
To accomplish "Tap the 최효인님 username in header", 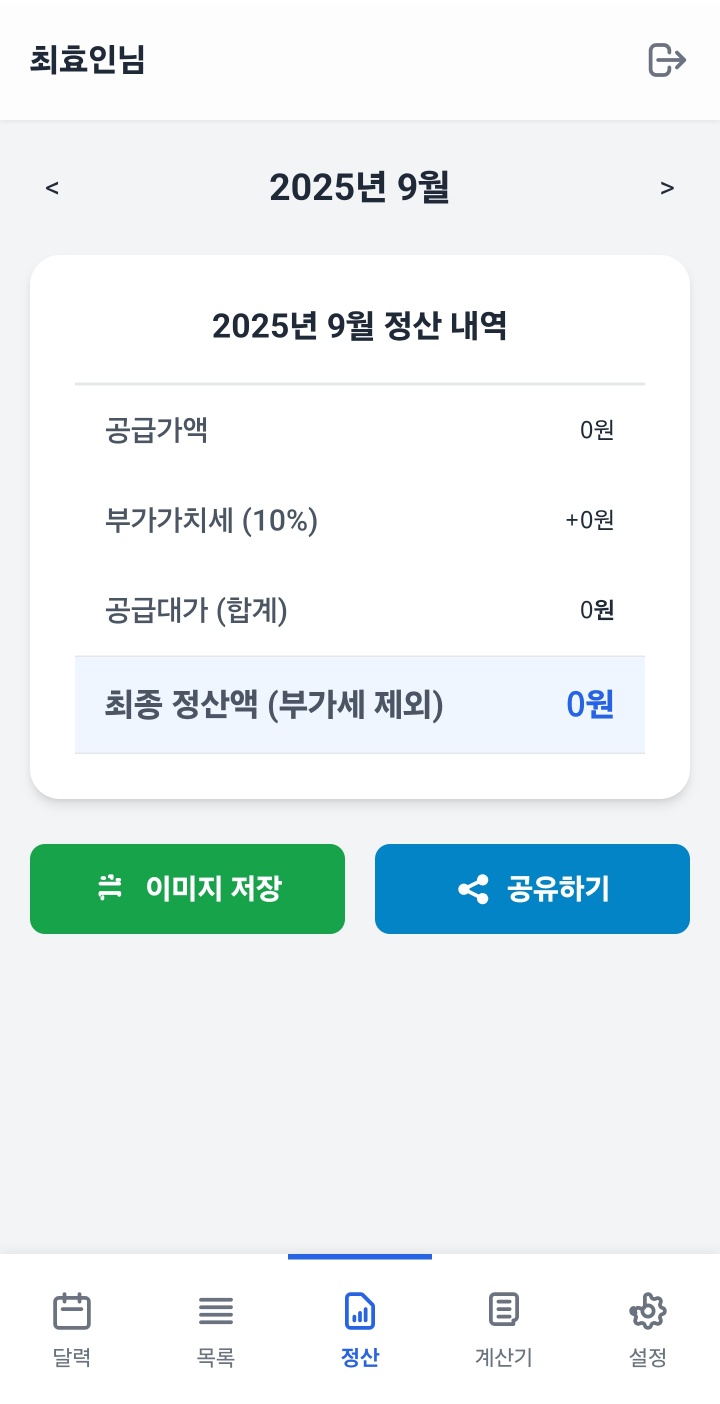I will click(x=88, y=60).
